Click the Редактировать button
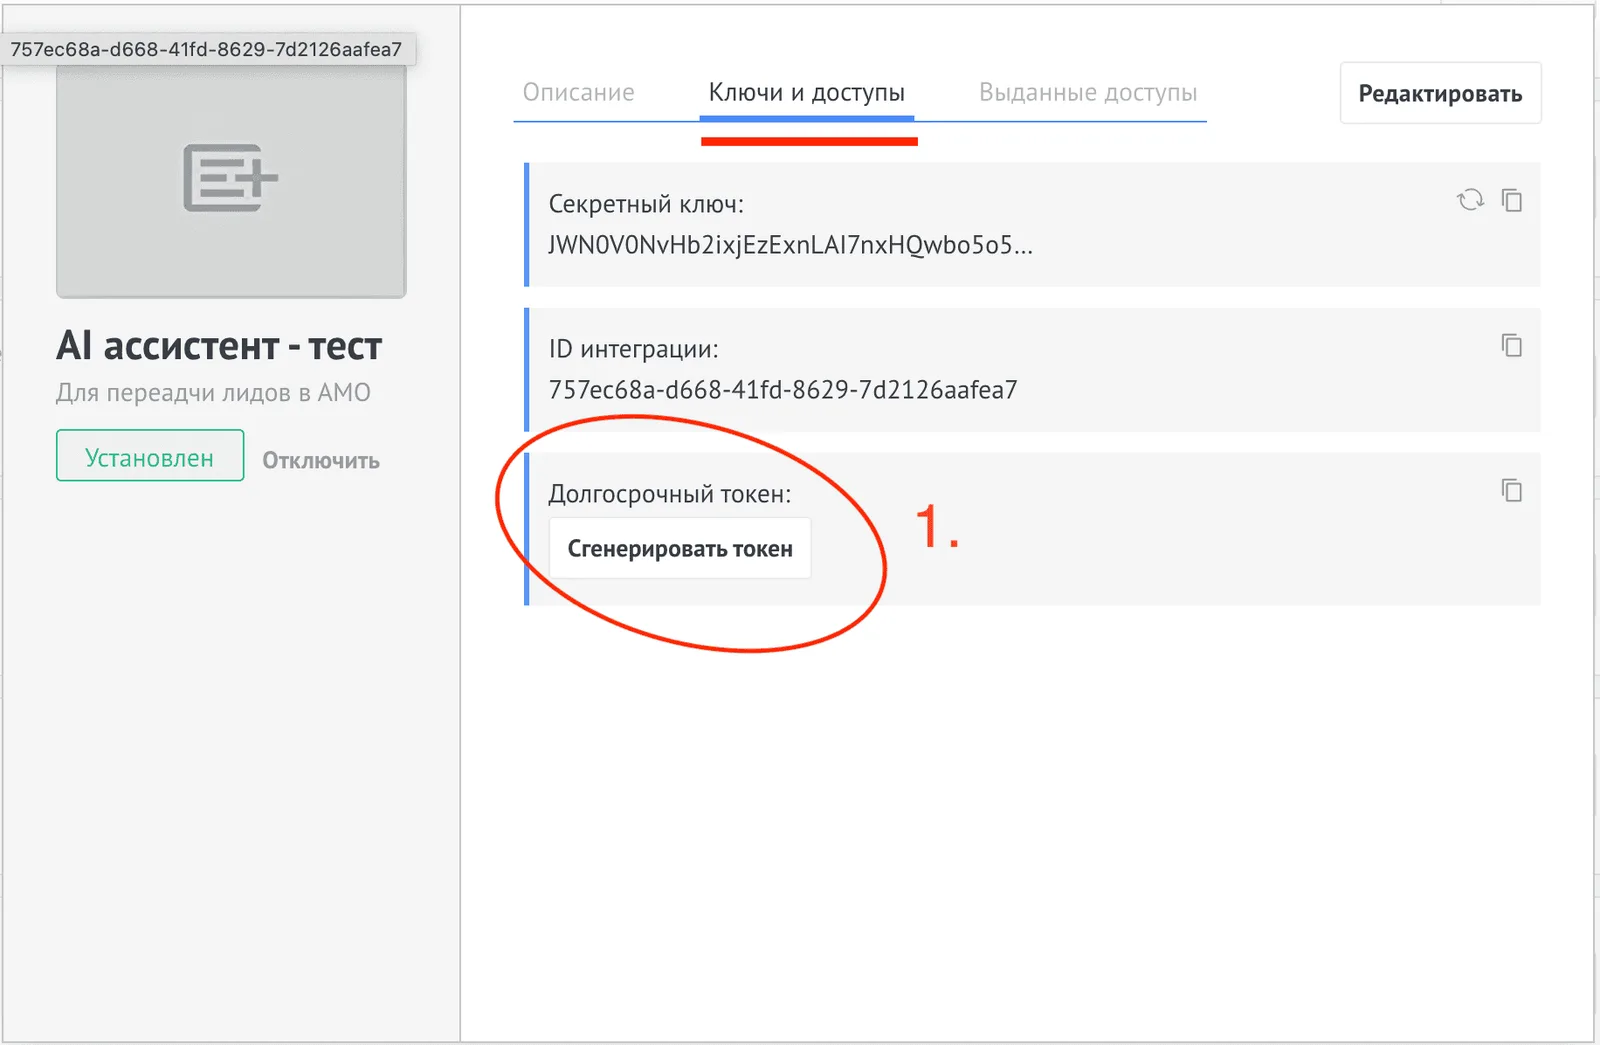The width and height of the screenshot is (1600, 1045). click(x=1440, y=94)
